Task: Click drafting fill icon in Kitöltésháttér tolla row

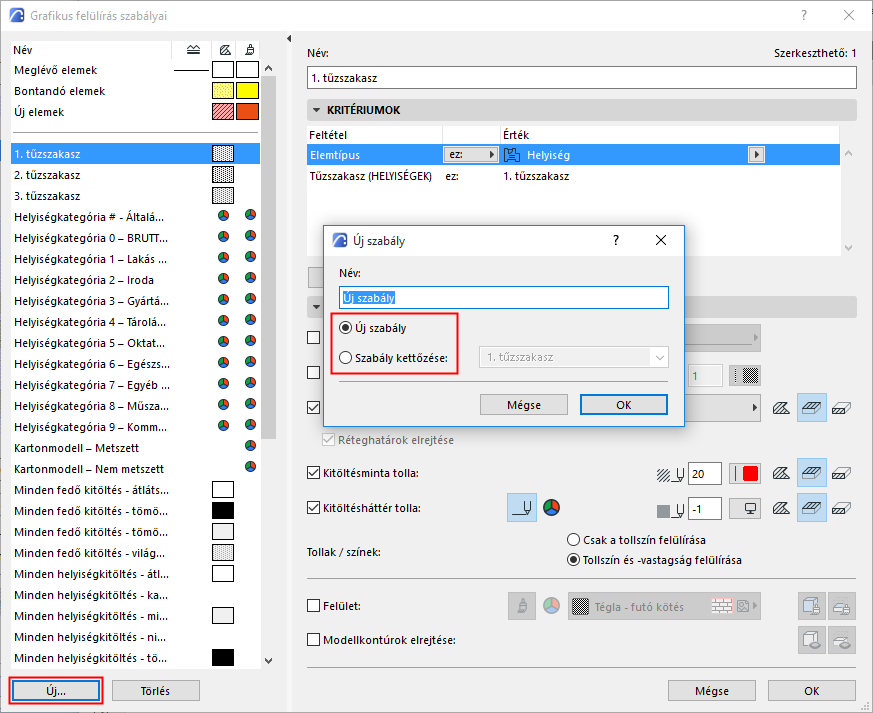Action: (x=841, y=508)
